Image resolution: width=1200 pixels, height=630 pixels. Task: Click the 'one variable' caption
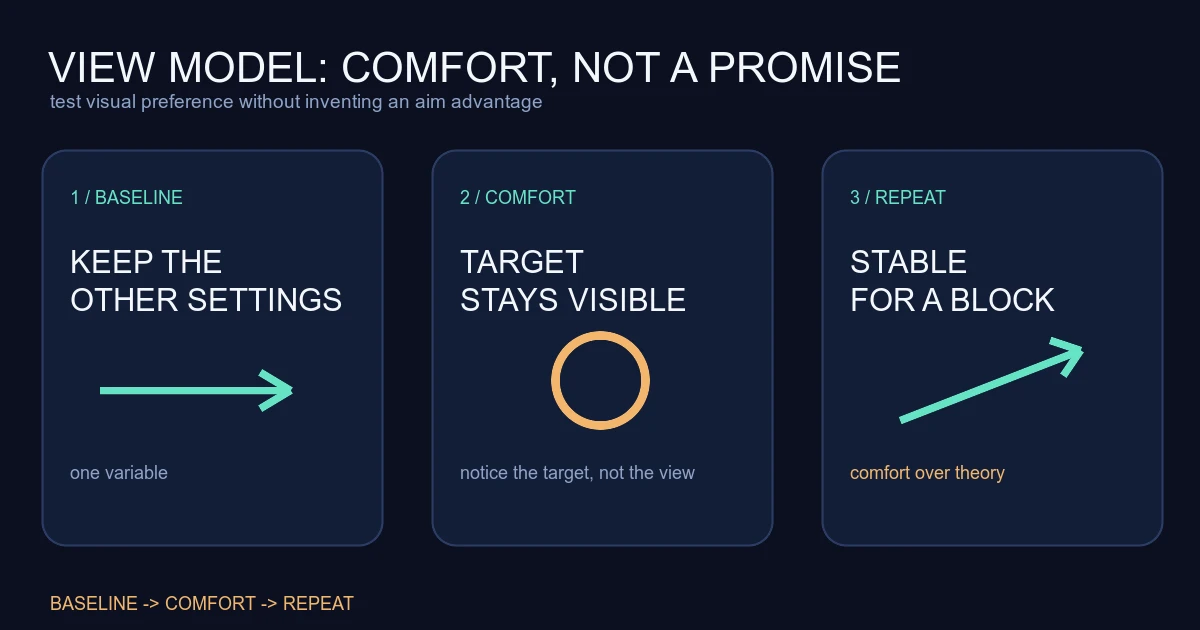point(119,473)
